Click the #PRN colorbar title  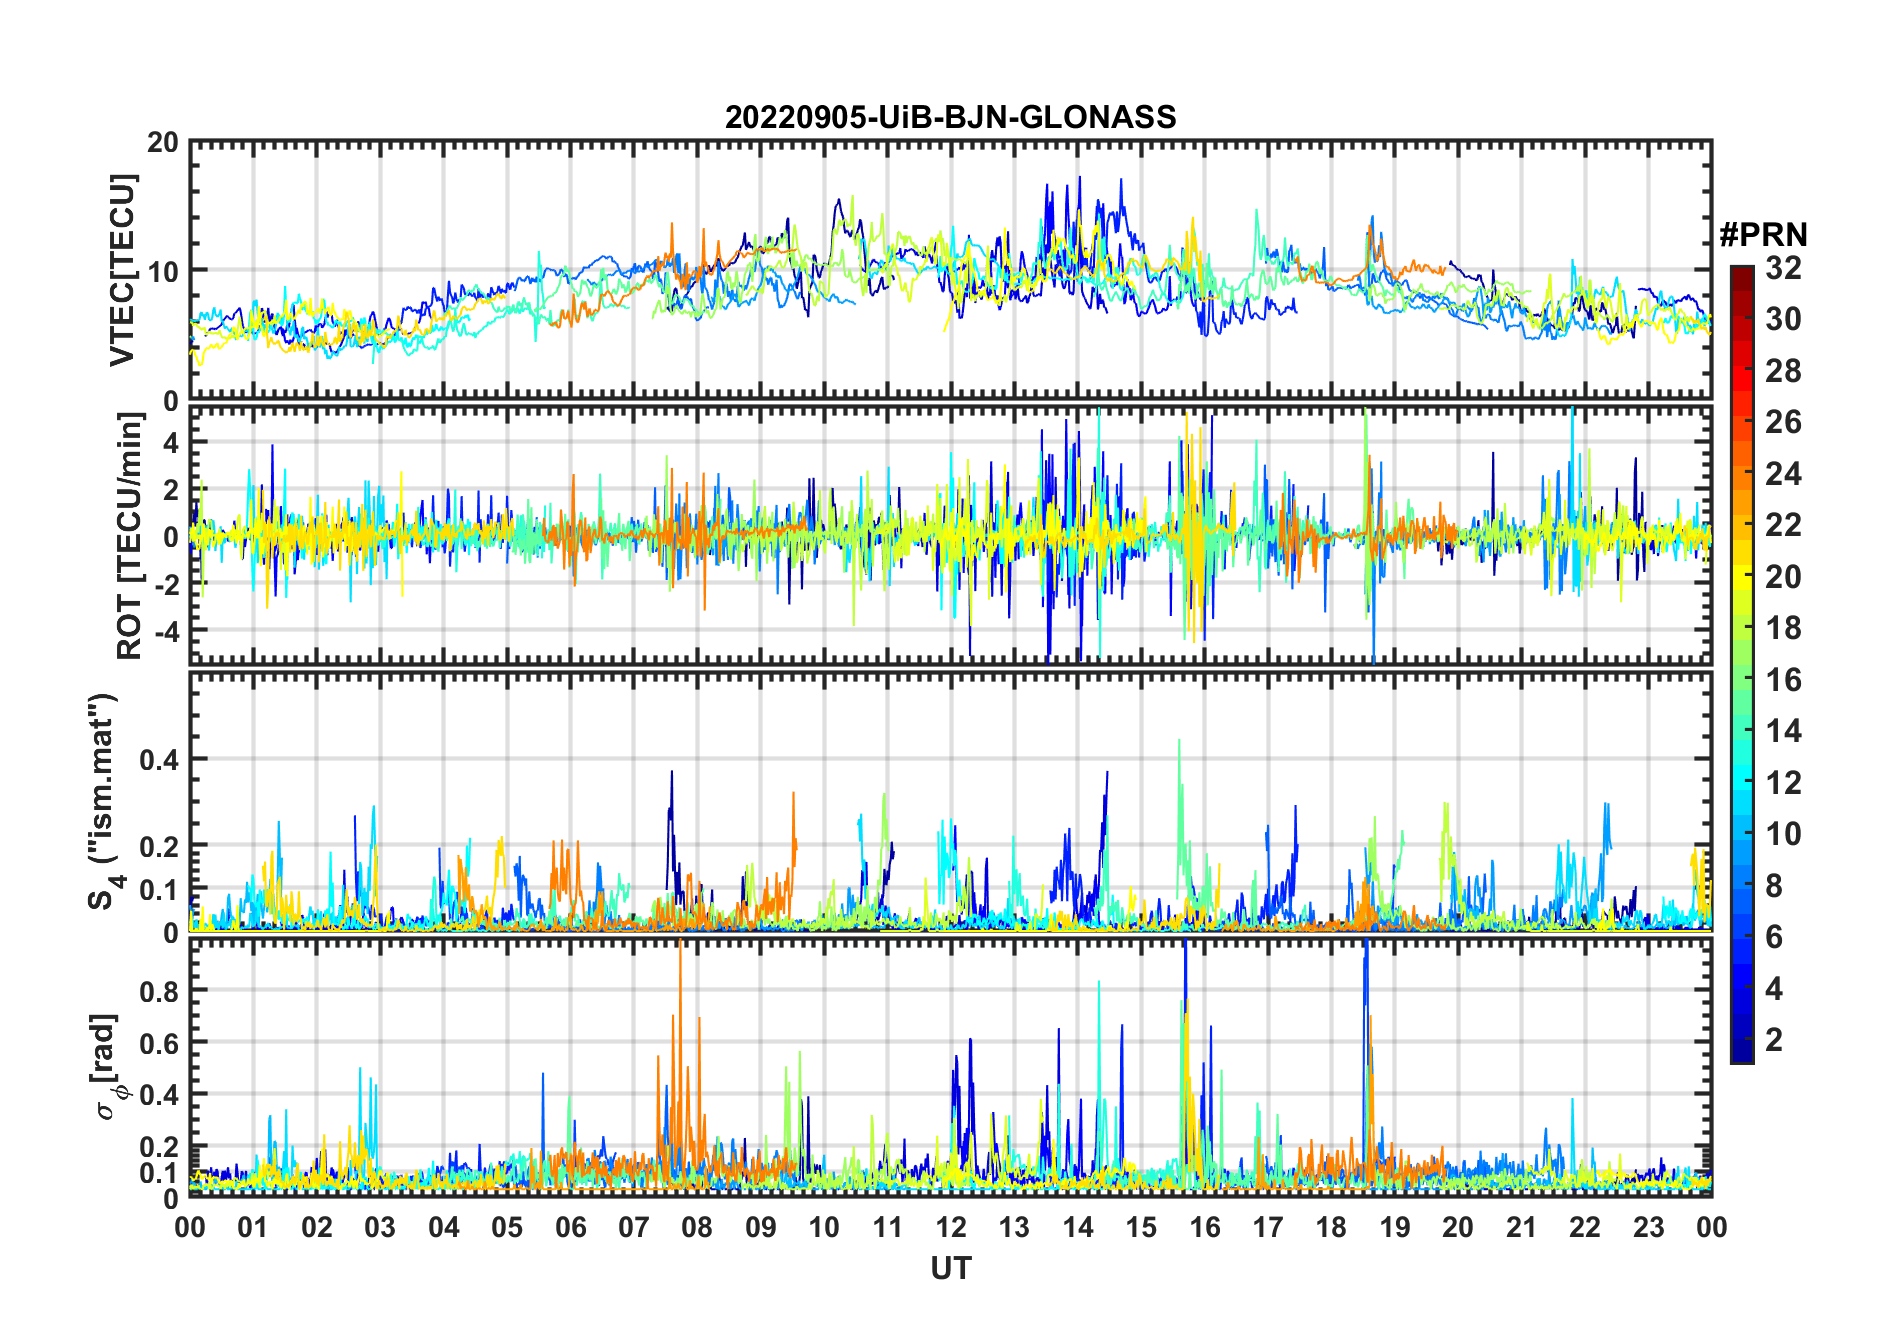(x=1764, y=235)
